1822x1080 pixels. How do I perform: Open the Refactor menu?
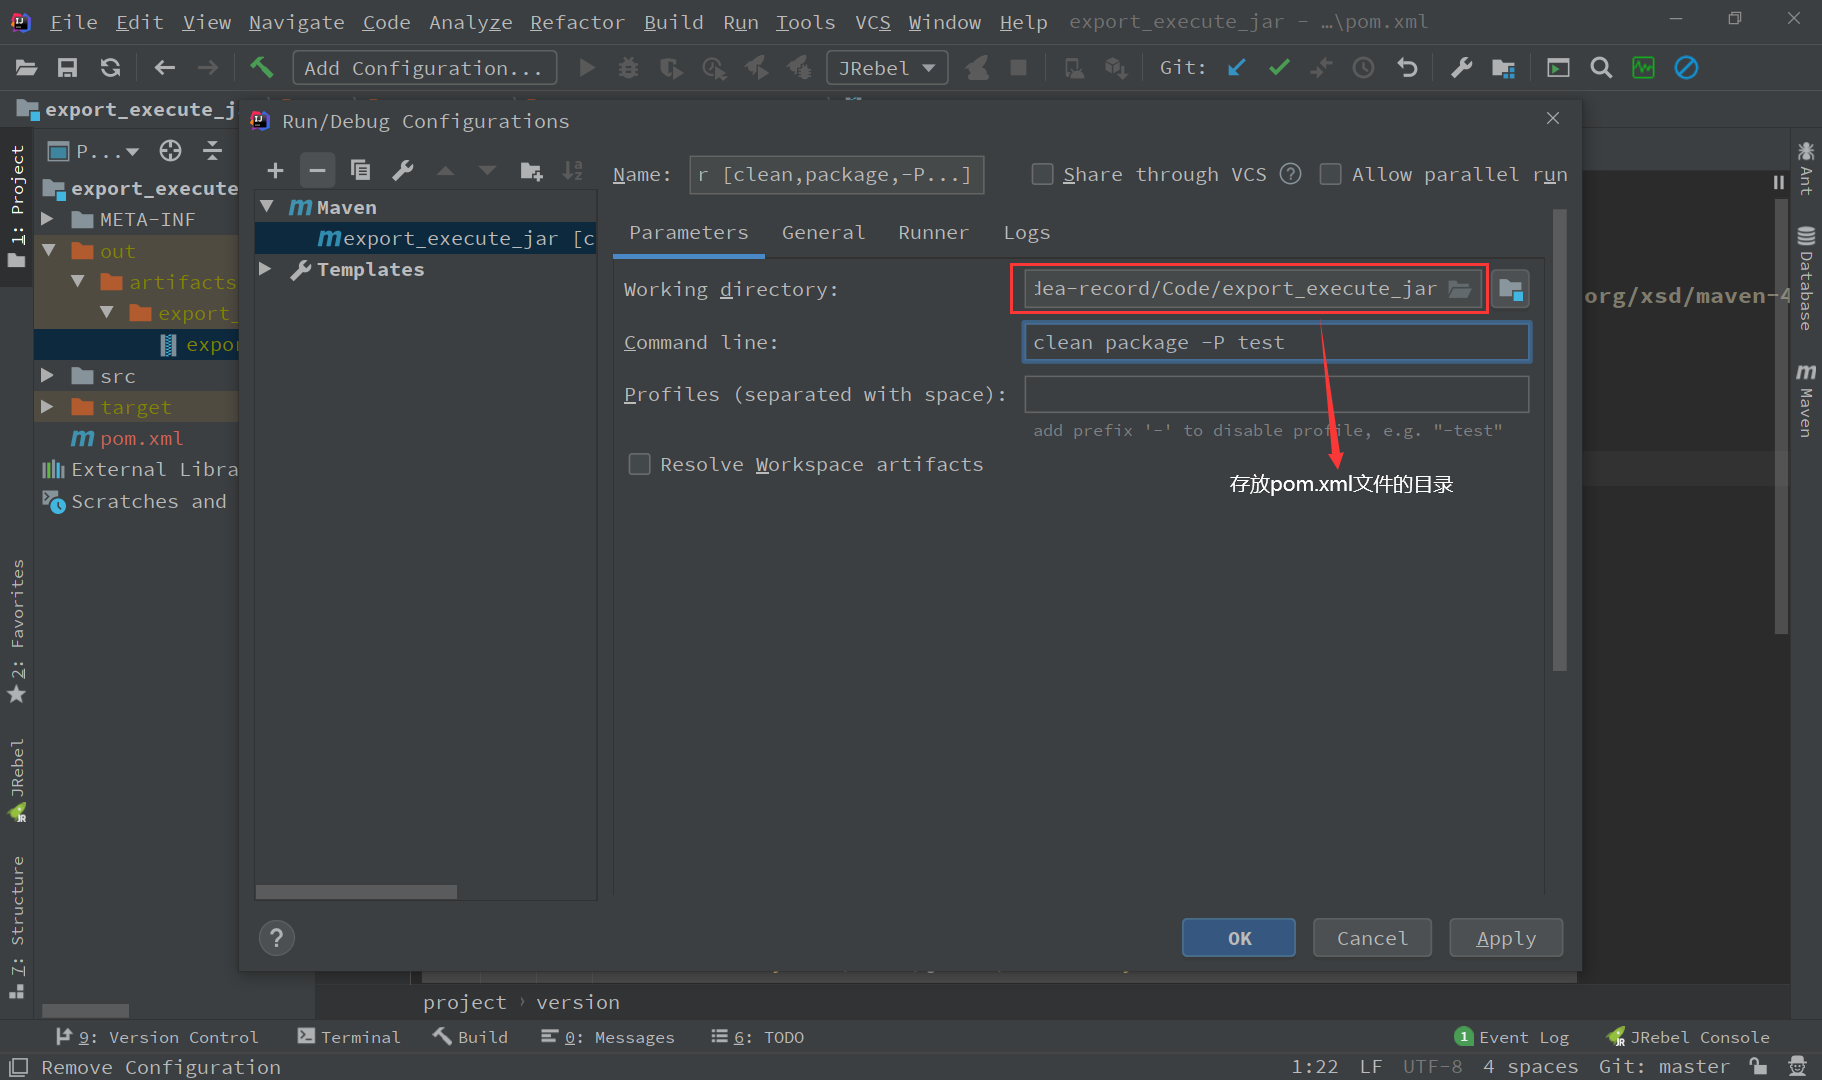577,22
